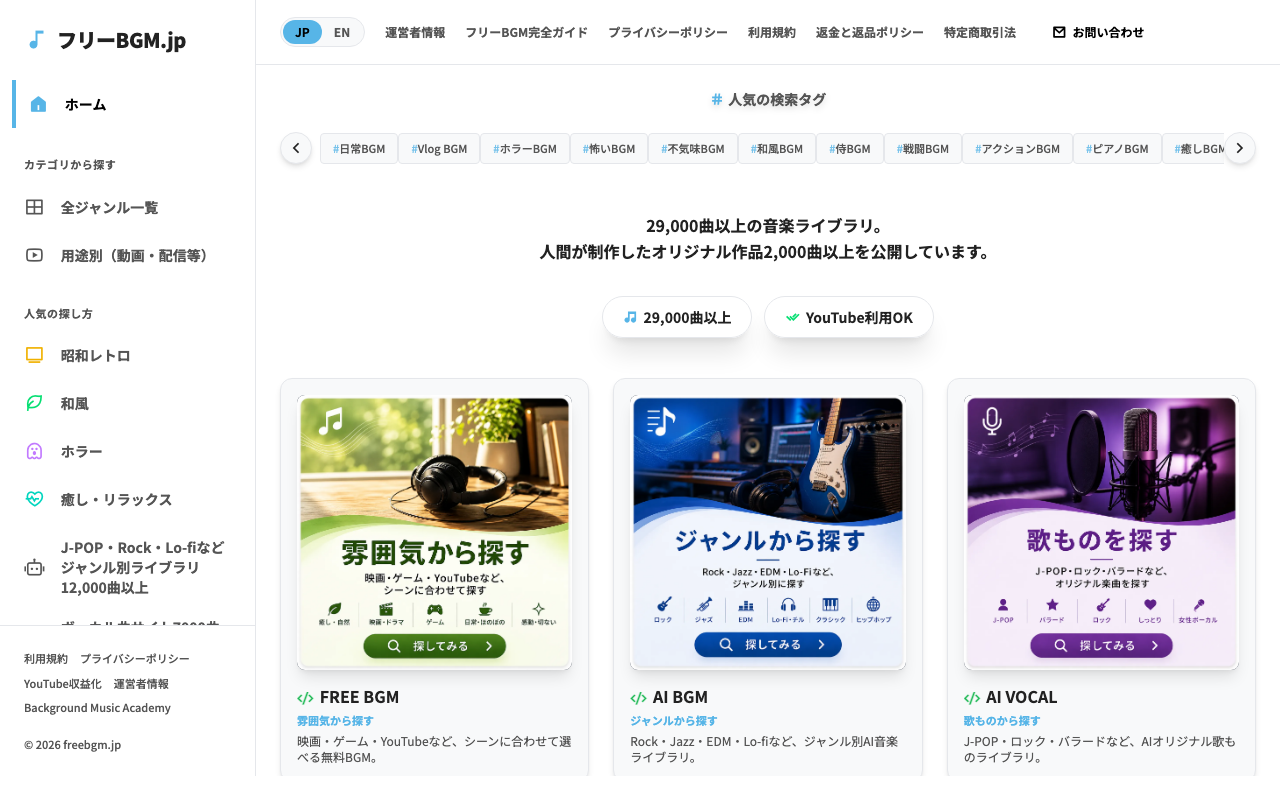The height and width of the screenshot is (800, 1280).
Task: Open Background Music Academy footer link
Action: point(97,708)
